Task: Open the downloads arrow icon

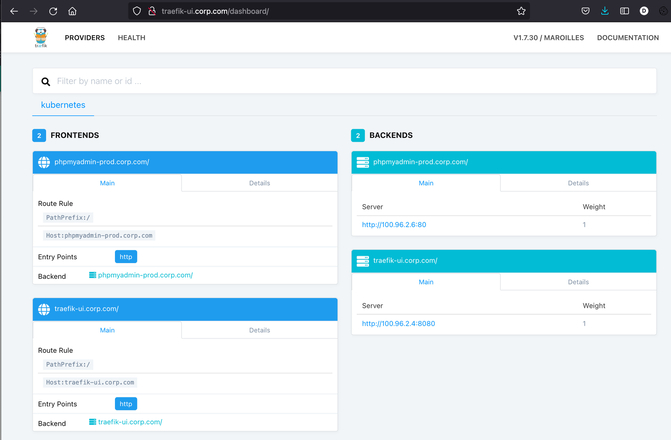Action: (x=605, y=11)
